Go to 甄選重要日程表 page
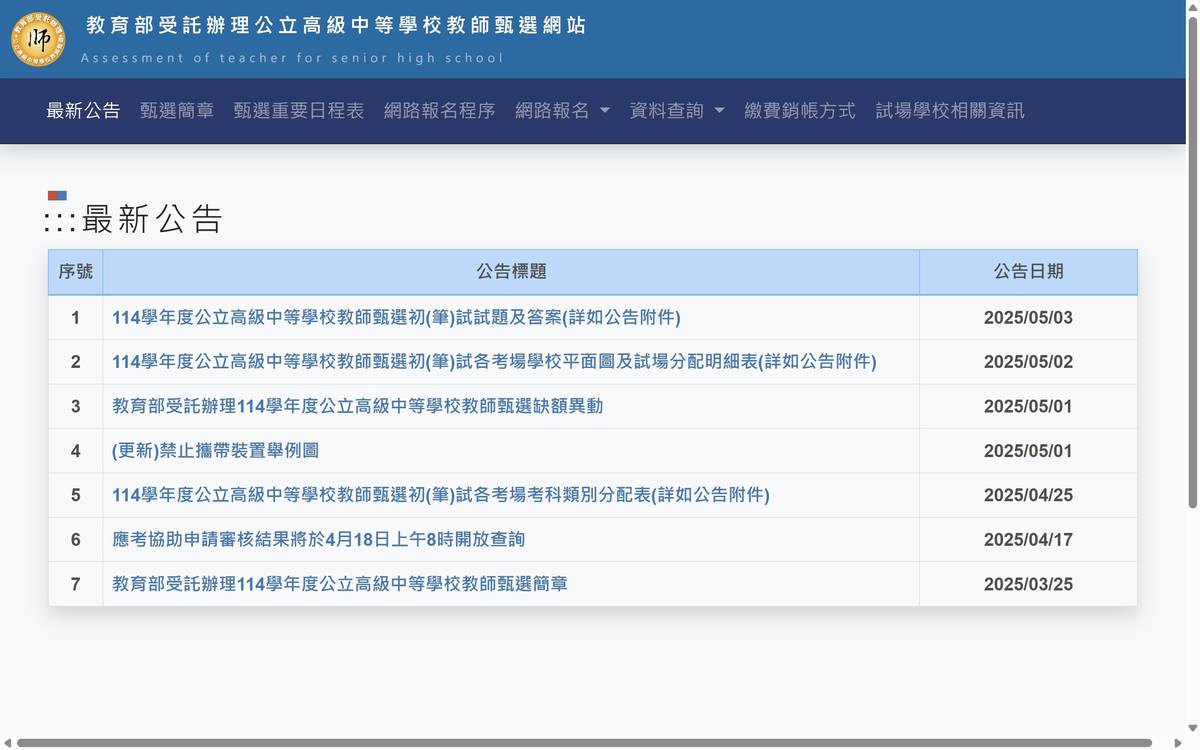This screenshot has height=750, width=1200. point(299,111)
